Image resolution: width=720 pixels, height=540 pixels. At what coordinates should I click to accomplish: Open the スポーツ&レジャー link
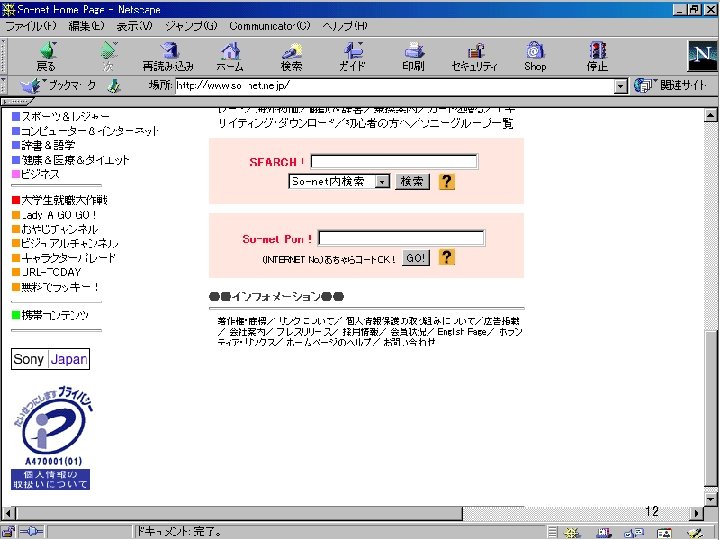(x=66, y=116)
